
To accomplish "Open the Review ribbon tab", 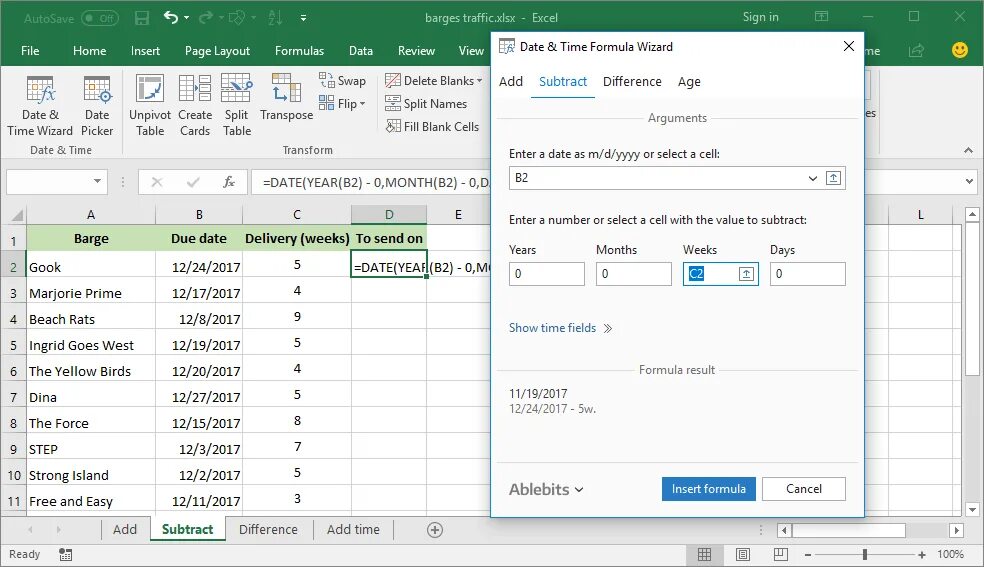I will click(x=416, y=51).
